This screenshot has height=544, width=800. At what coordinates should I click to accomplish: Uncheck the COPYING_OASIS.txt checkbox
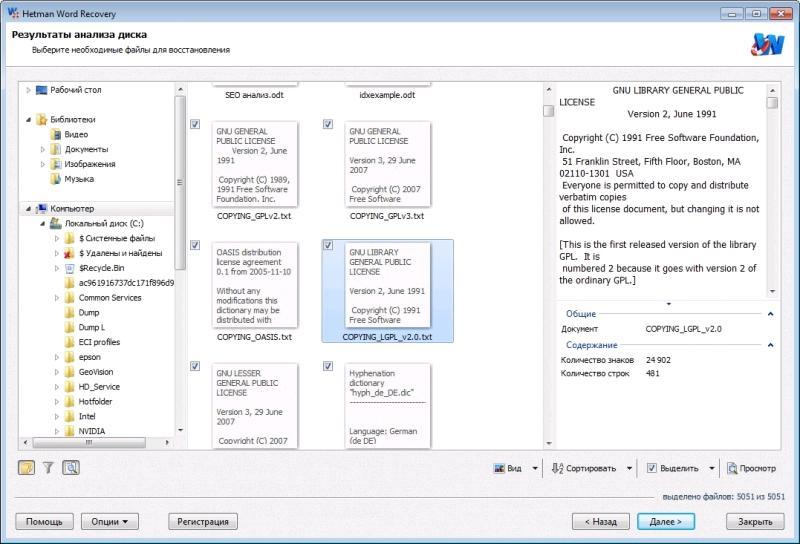click(x=195, y=245)
